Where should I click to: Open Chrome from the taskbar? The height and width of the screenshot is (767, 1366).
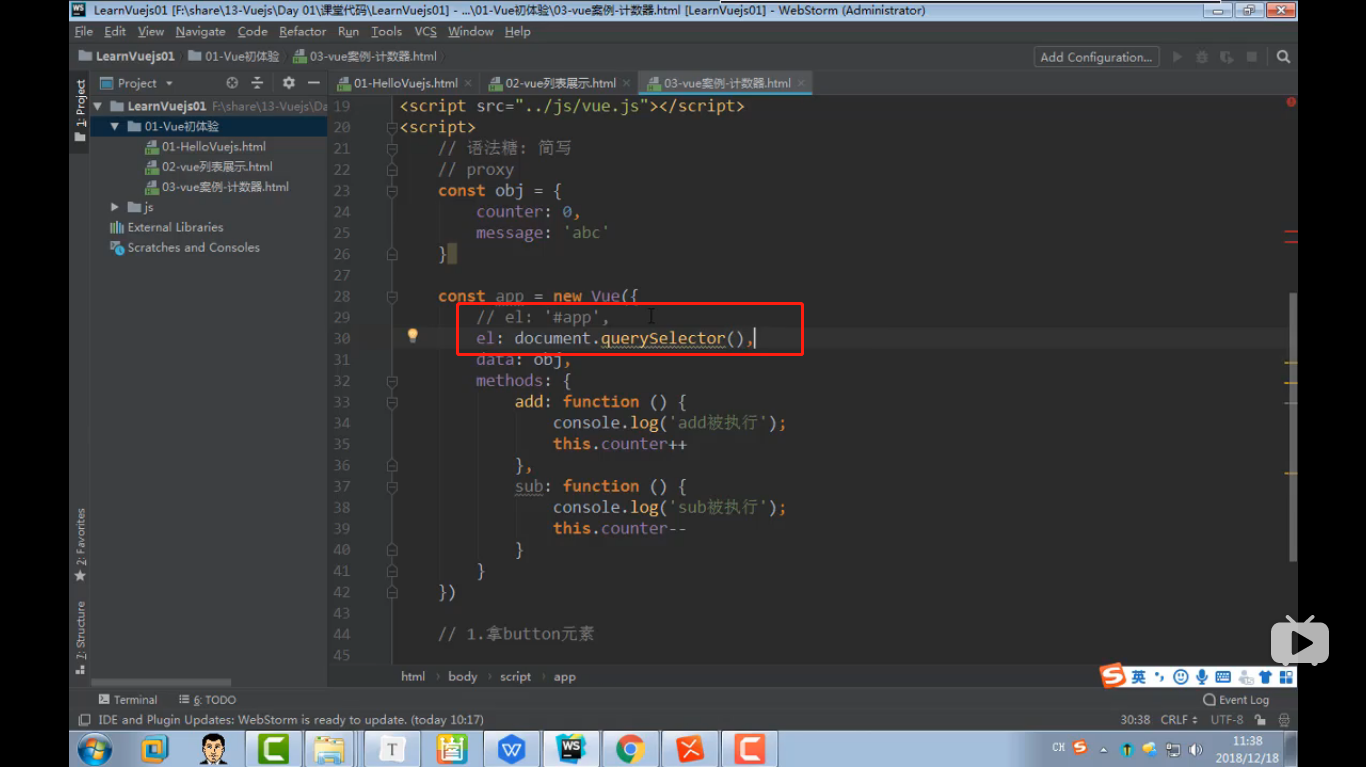tap(630, 748)
